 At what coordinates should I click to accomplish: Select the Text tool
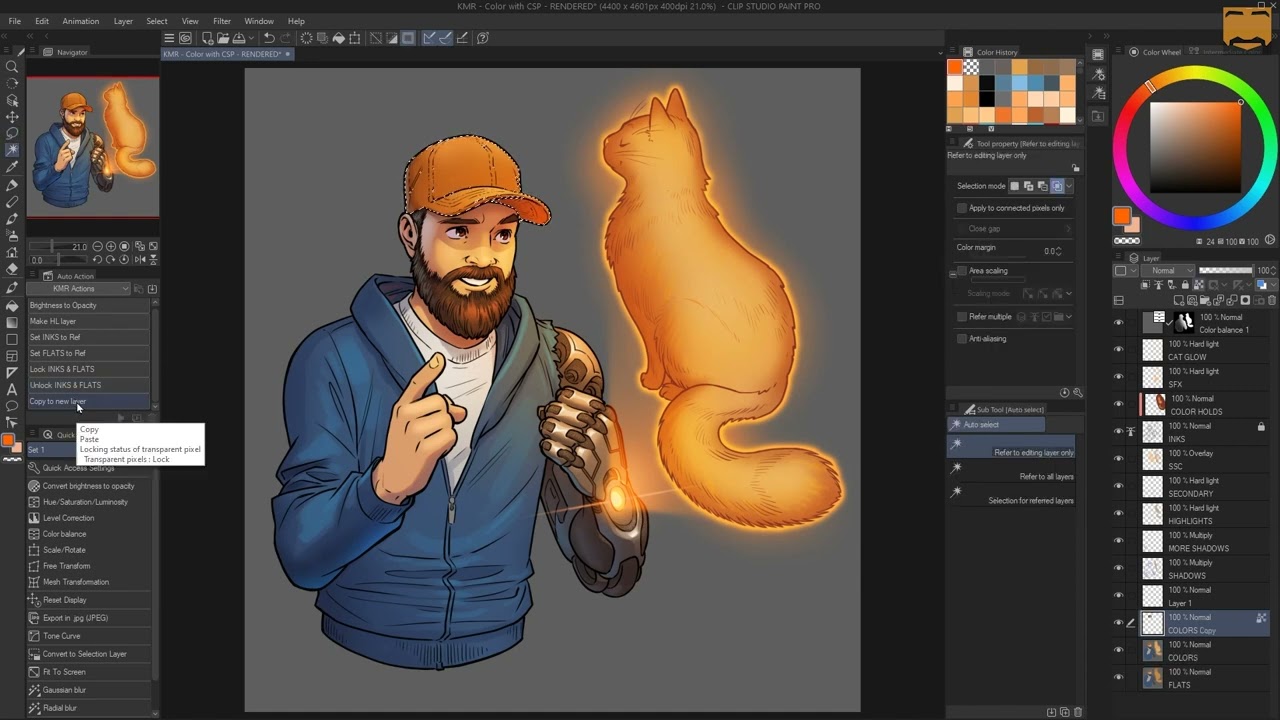tap(12, 389)
